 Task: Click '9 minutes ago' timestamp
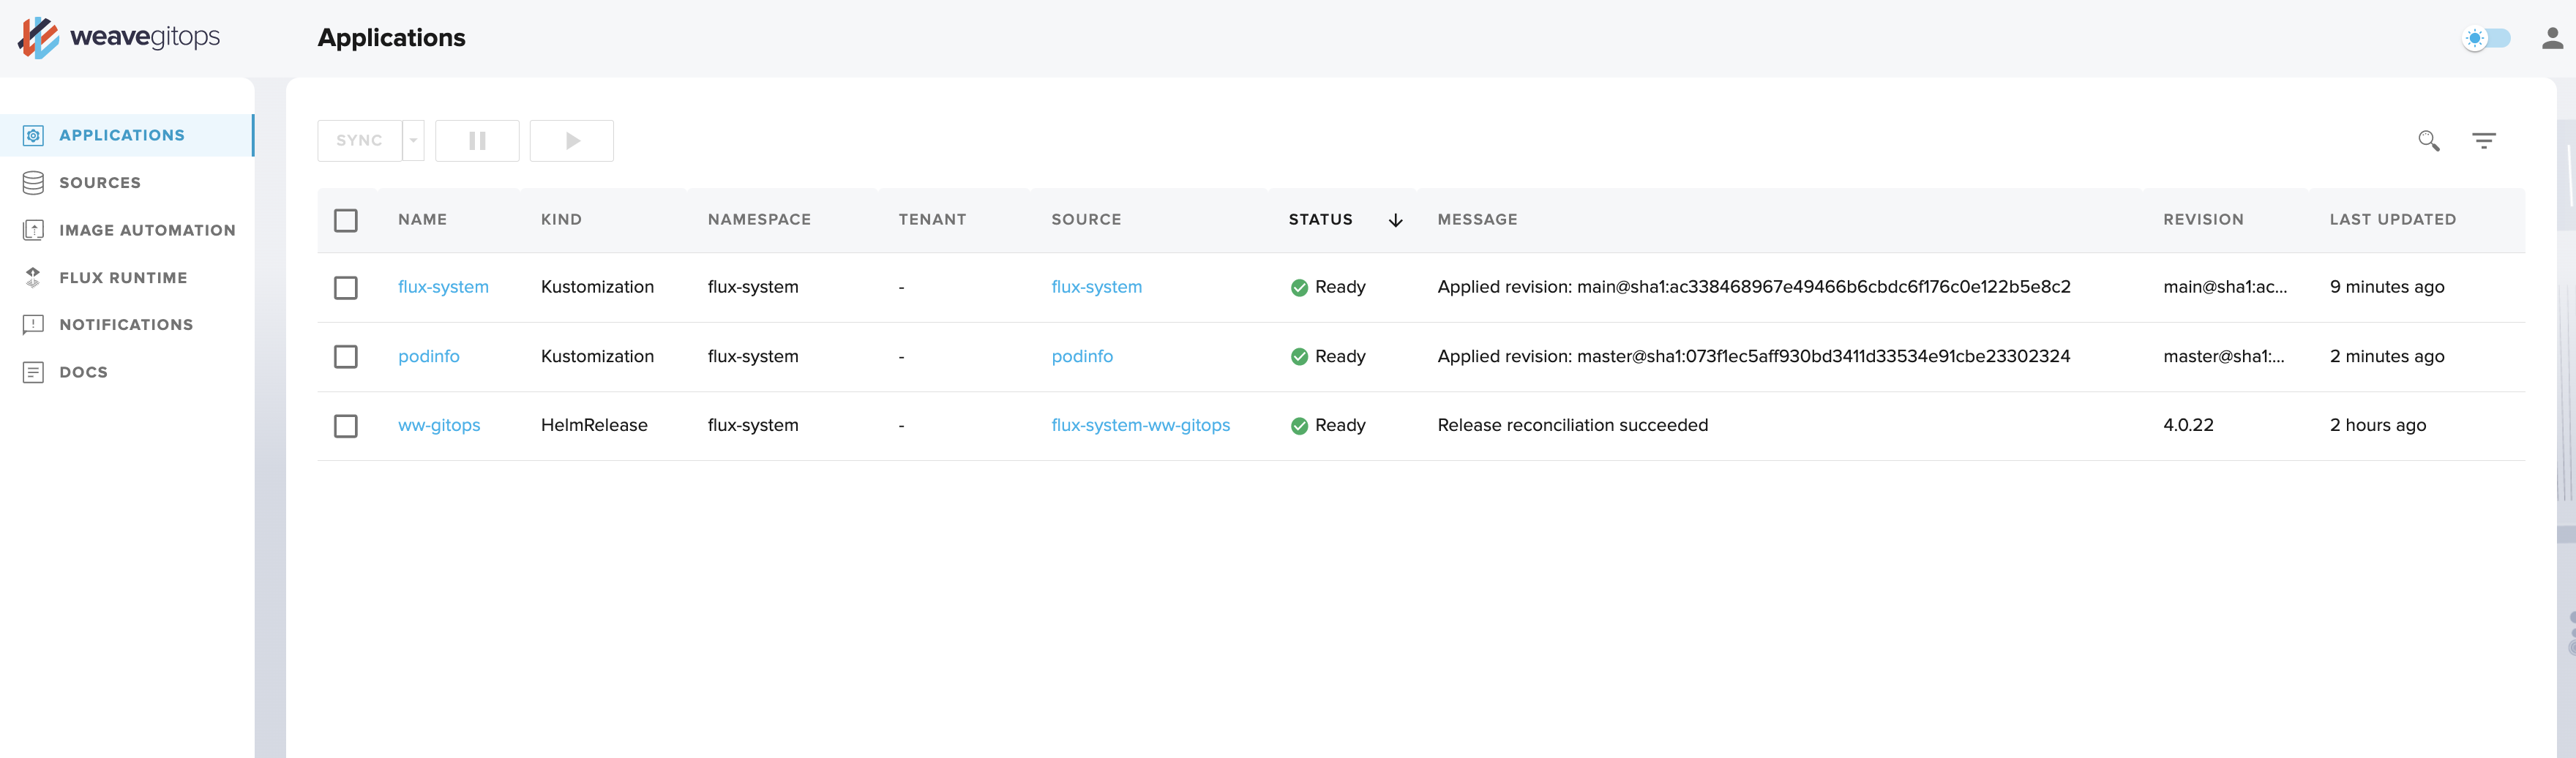[x=2386, y=287]
